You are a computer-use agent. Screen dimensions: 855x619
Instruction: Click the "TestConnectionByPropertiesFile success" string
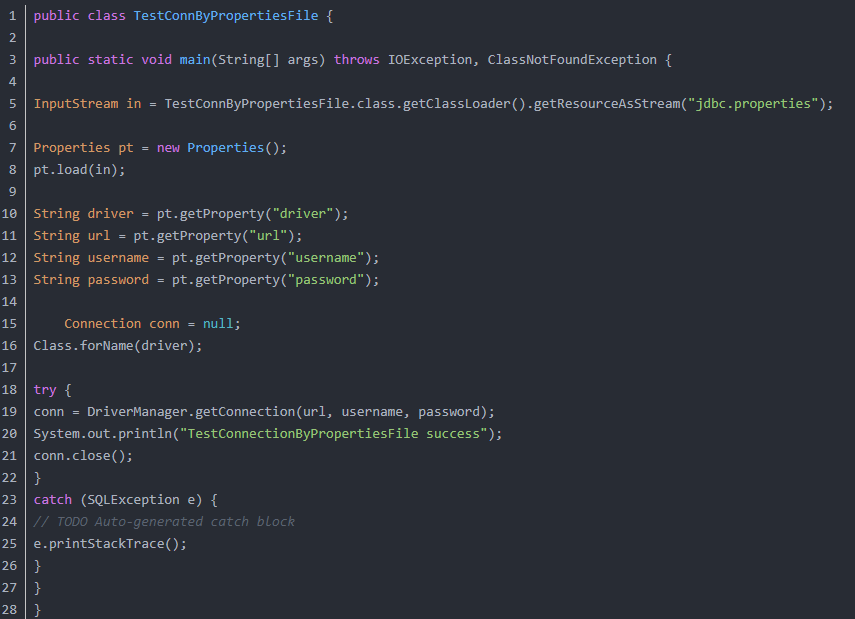334,434
